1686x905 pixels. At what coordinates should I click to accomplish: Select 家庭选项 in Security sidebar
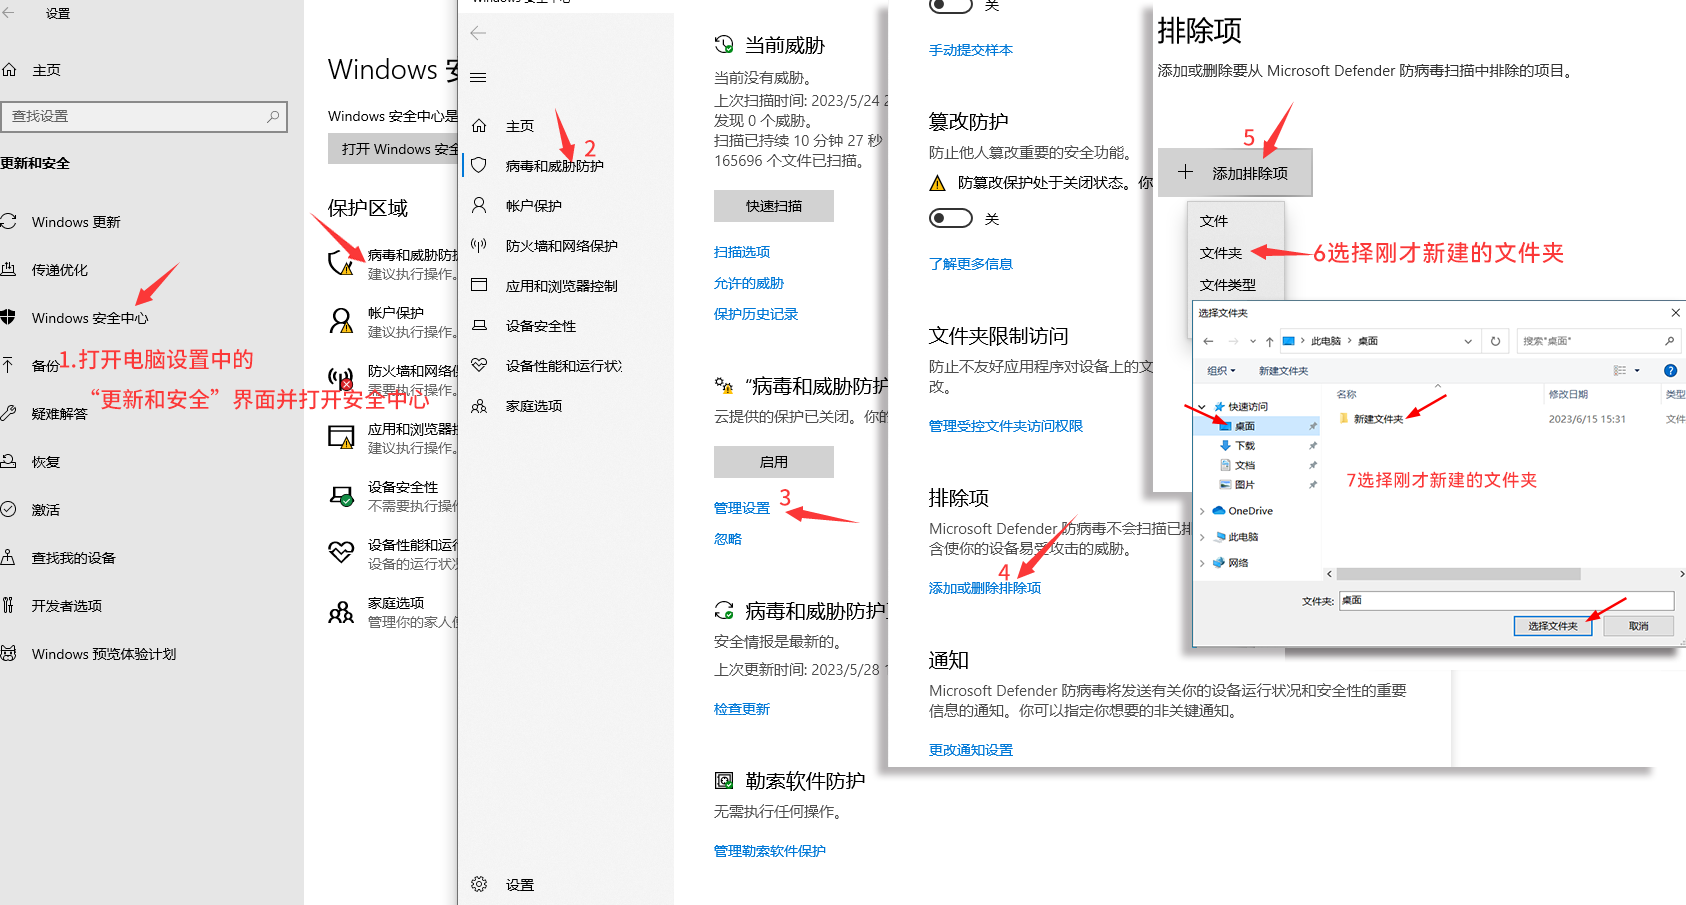pos(534,406)
